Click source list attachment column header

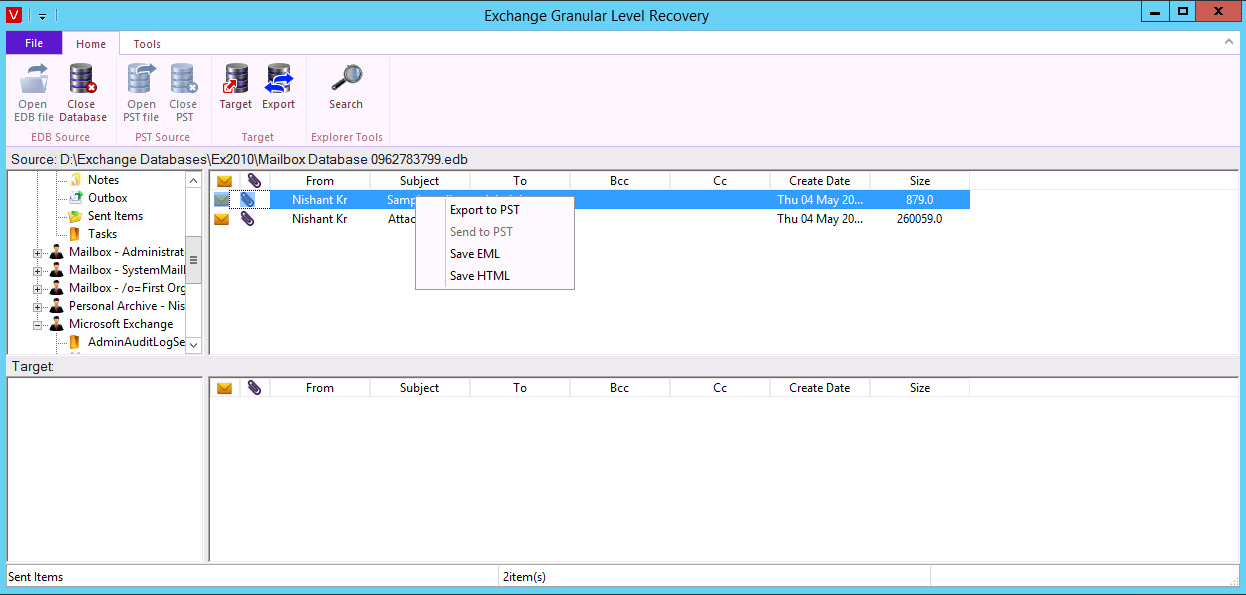[255, 181]
